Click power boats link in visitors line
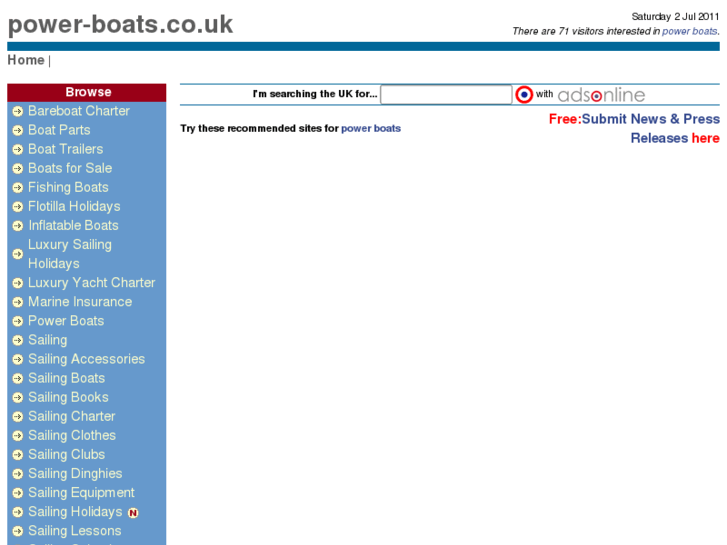727x545 pixels. coord(689,31)
